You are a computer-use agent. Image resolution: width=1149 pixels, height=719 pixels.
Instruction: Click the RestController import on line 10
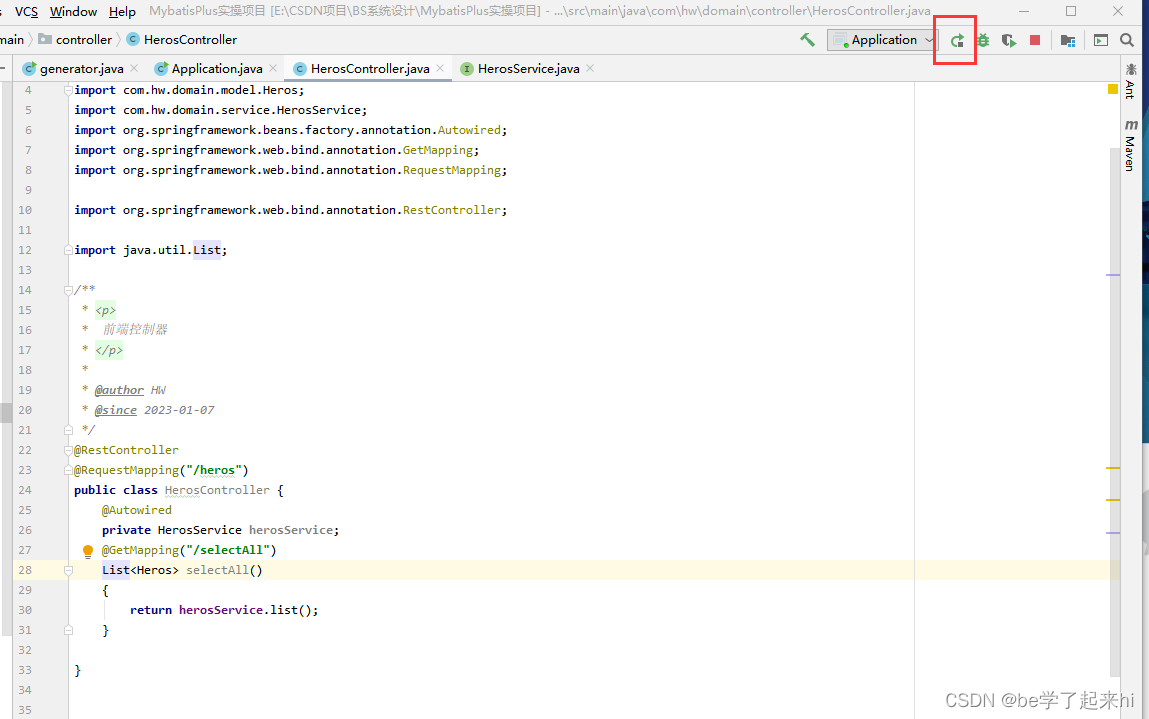pyautogui.click(x=451, y=210)
